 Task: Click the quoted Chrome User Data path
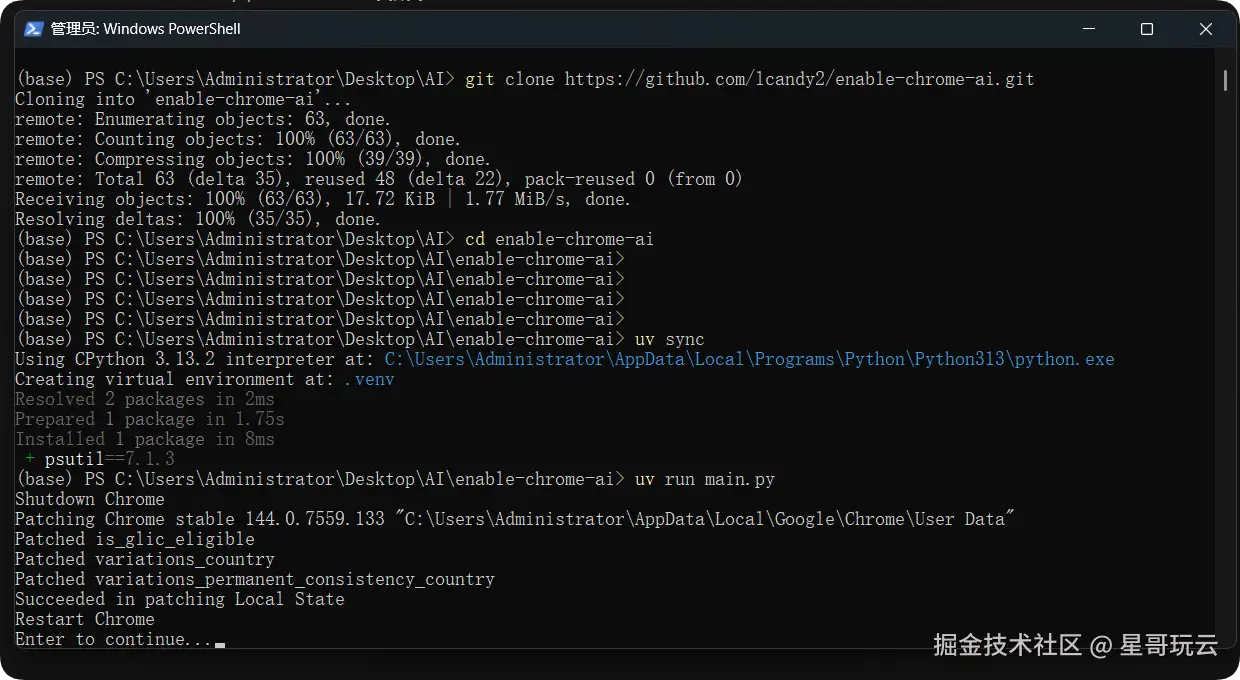(x=704, y=519)
